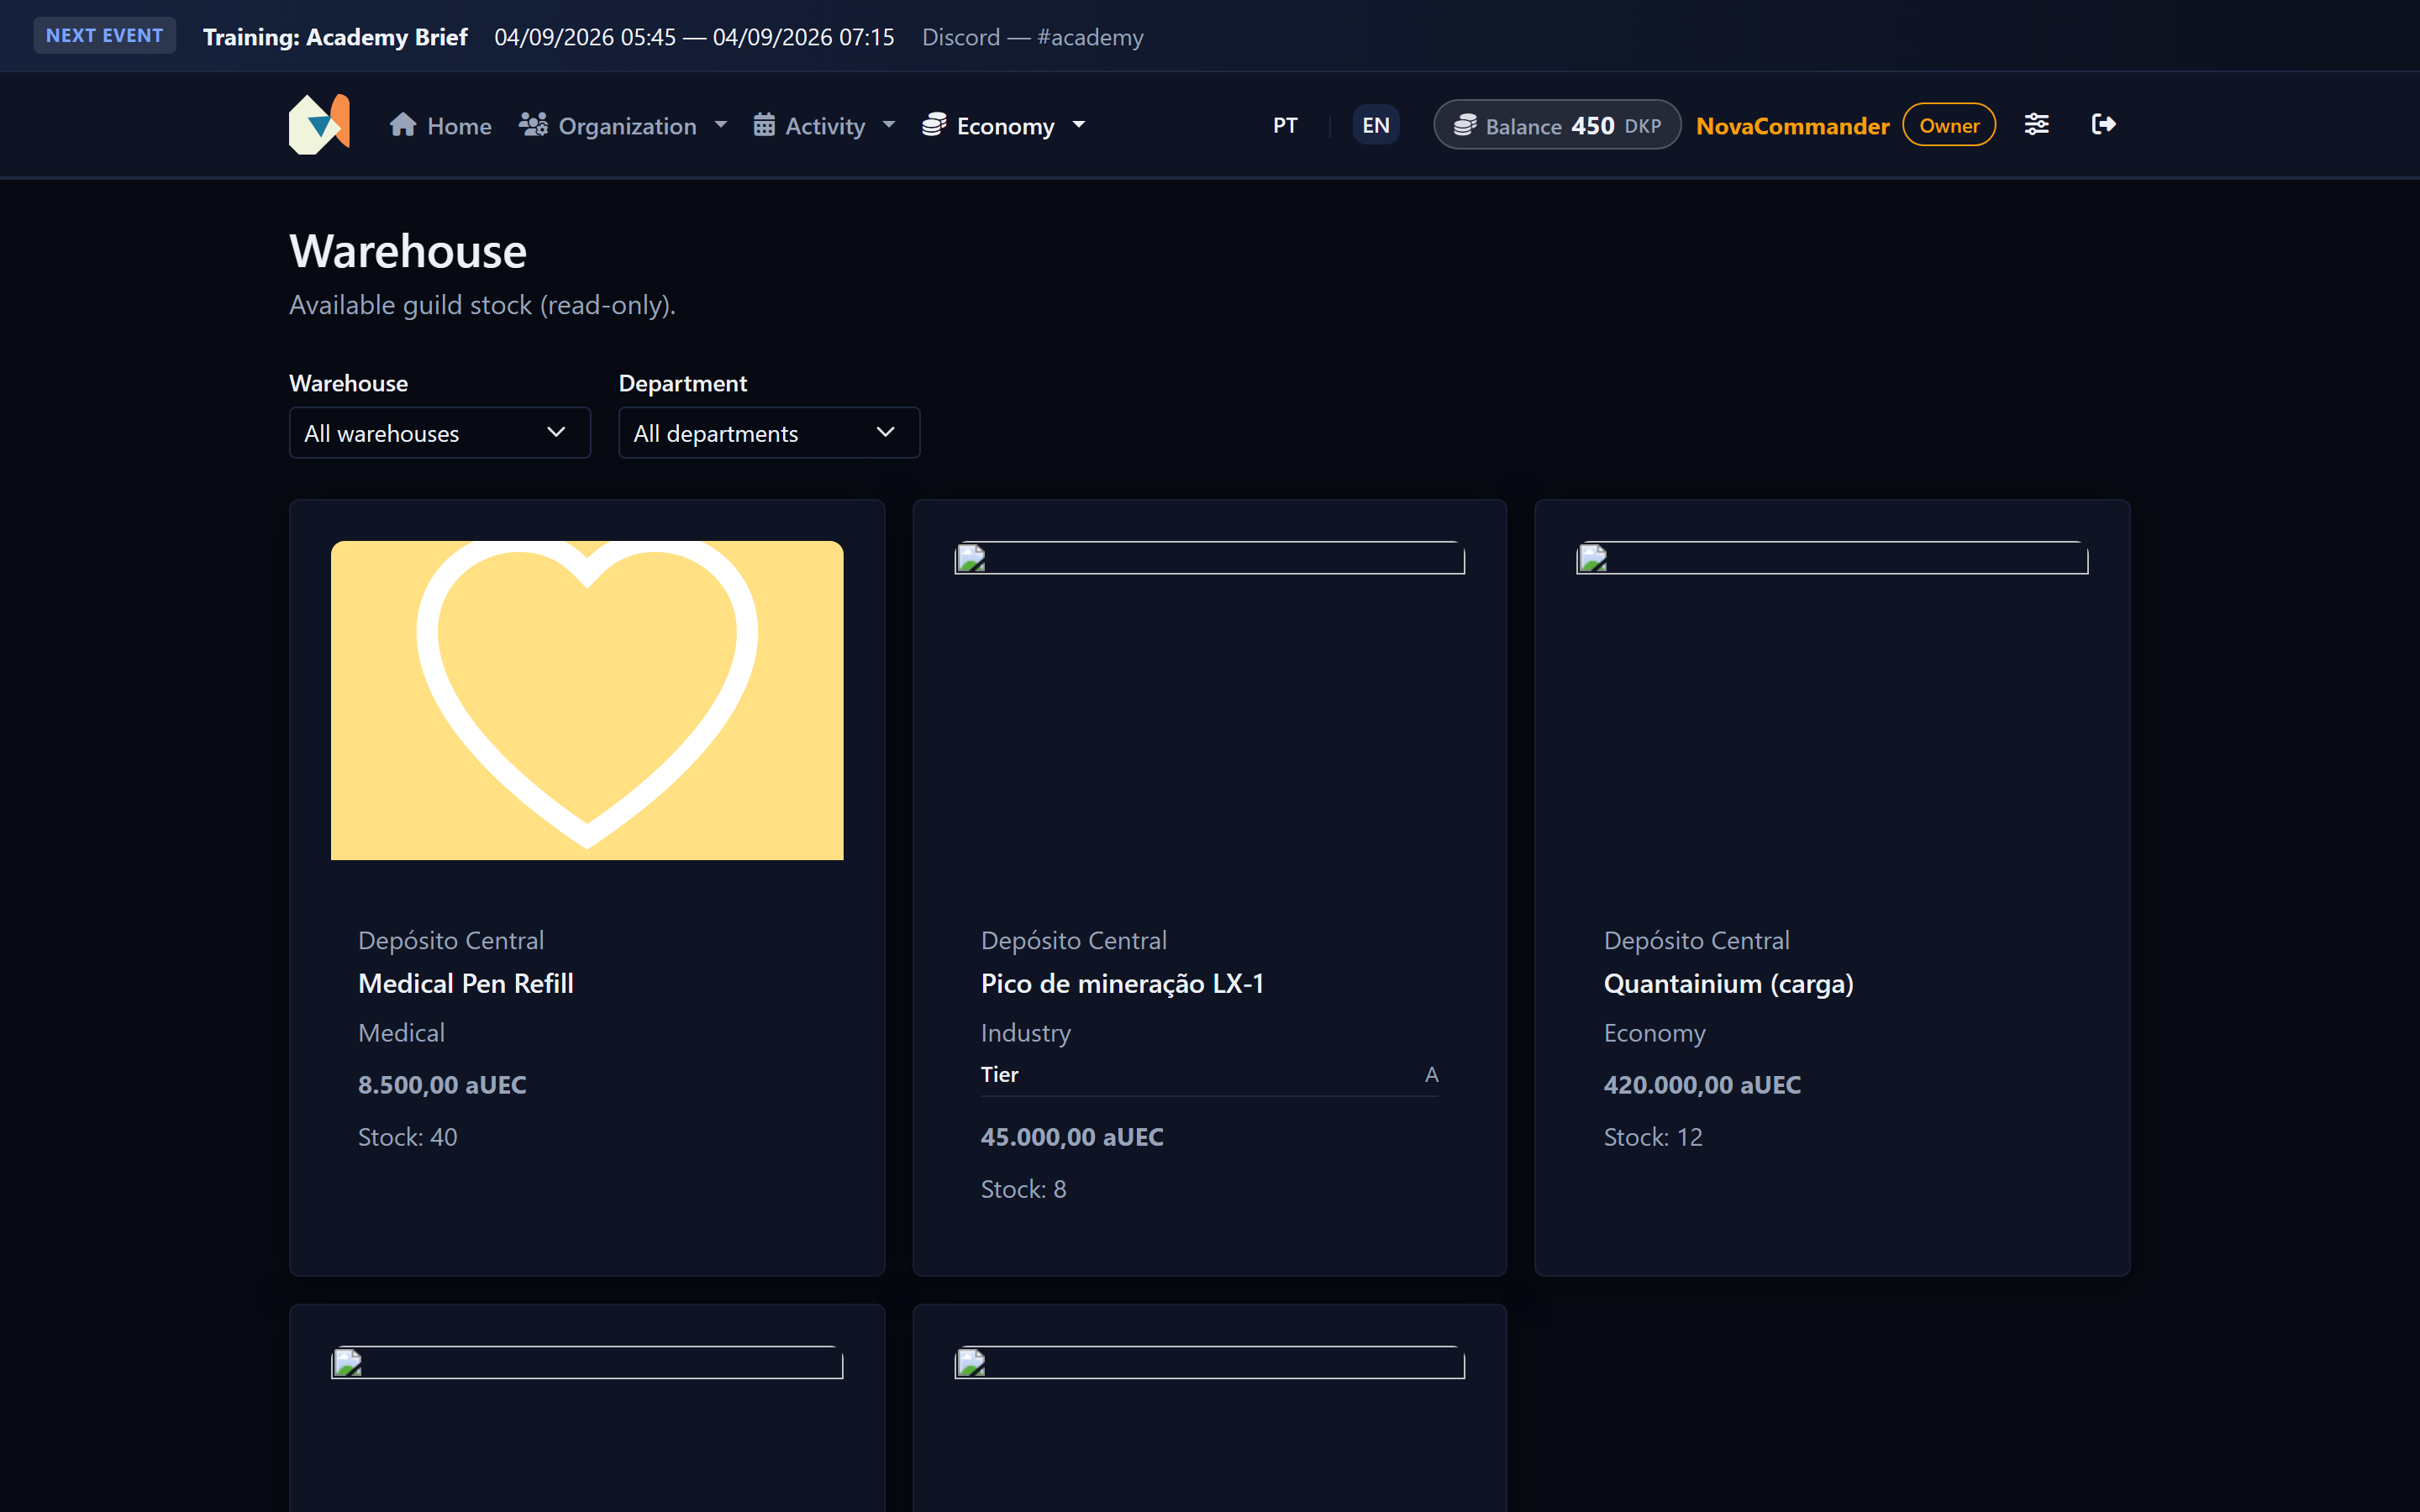Click Stock: 40 text
The height and width of the screenshot is (1512, 2420).
point(407,1137)
